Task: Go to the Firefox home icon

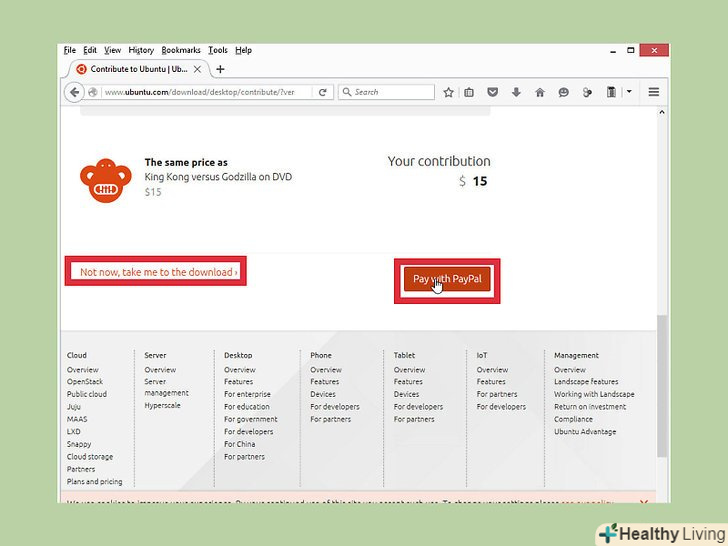Action: click(x=540, y=92)
